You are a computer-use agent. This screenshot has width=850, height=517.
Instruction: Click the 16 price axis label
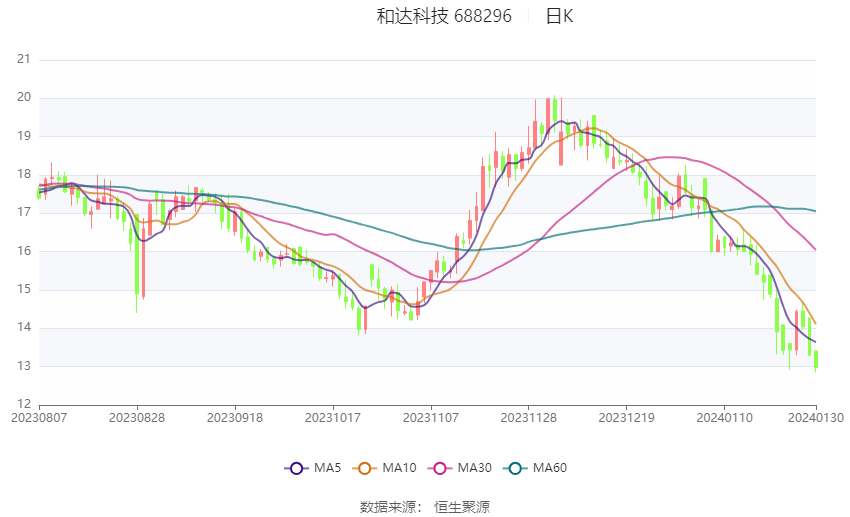point(24,251)
